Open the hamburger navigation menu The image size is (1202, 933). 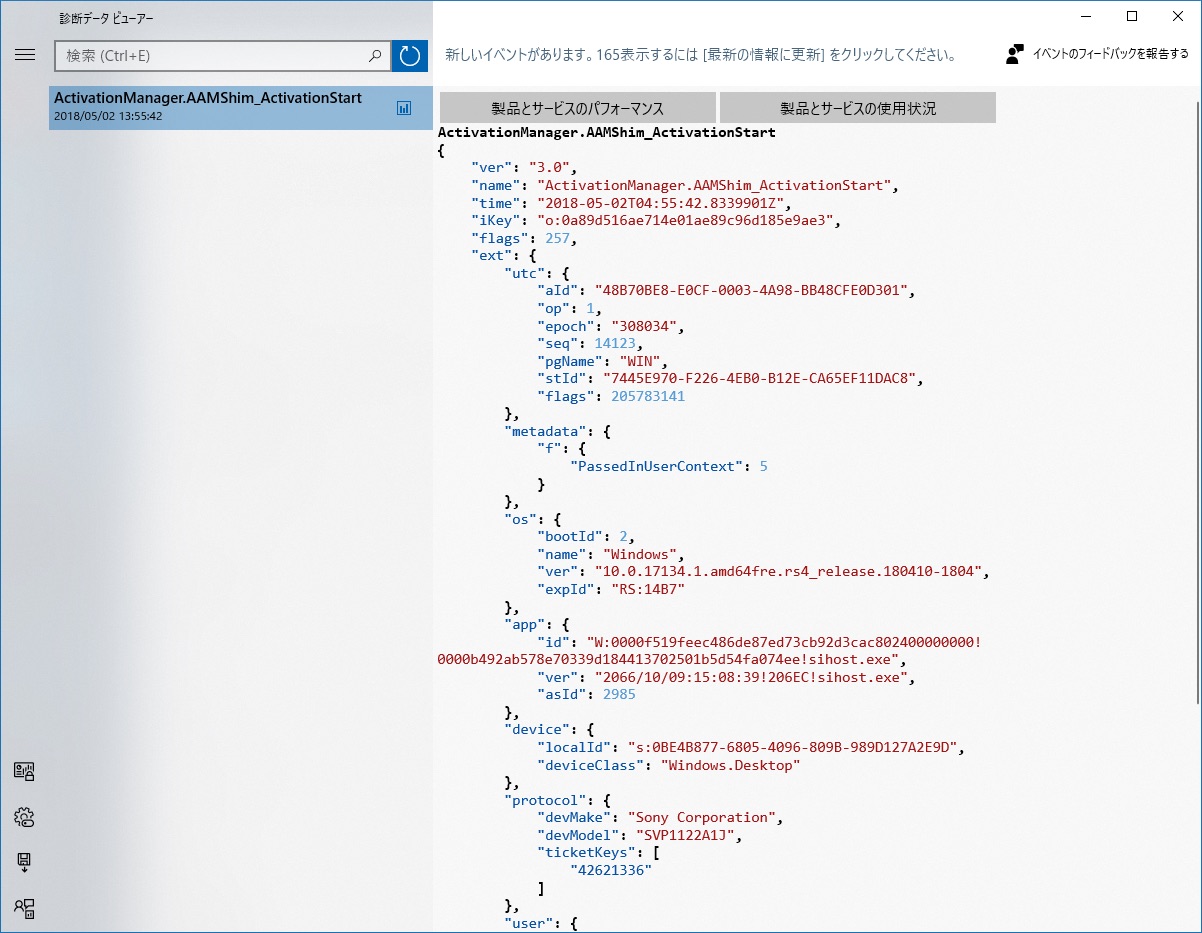pyautogui.click(x=25, y=55)
